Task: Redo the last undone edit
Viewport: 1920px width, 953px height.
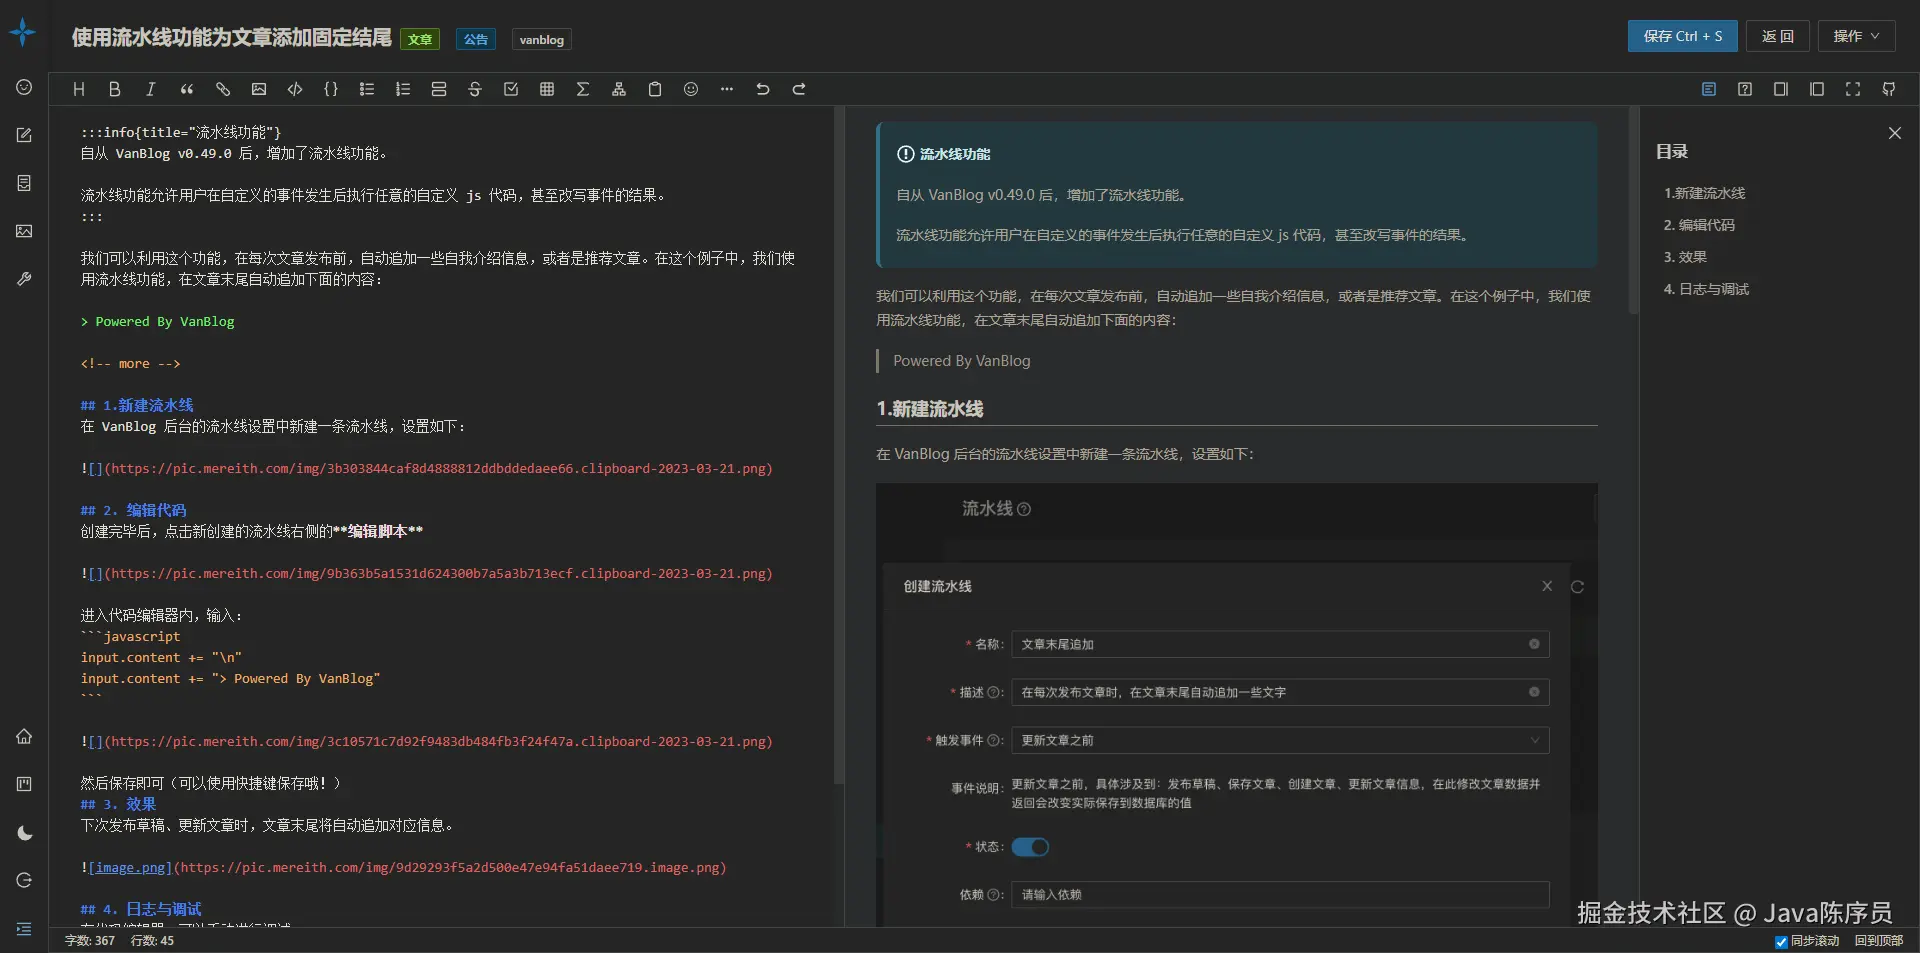Action: coord(799,89)
